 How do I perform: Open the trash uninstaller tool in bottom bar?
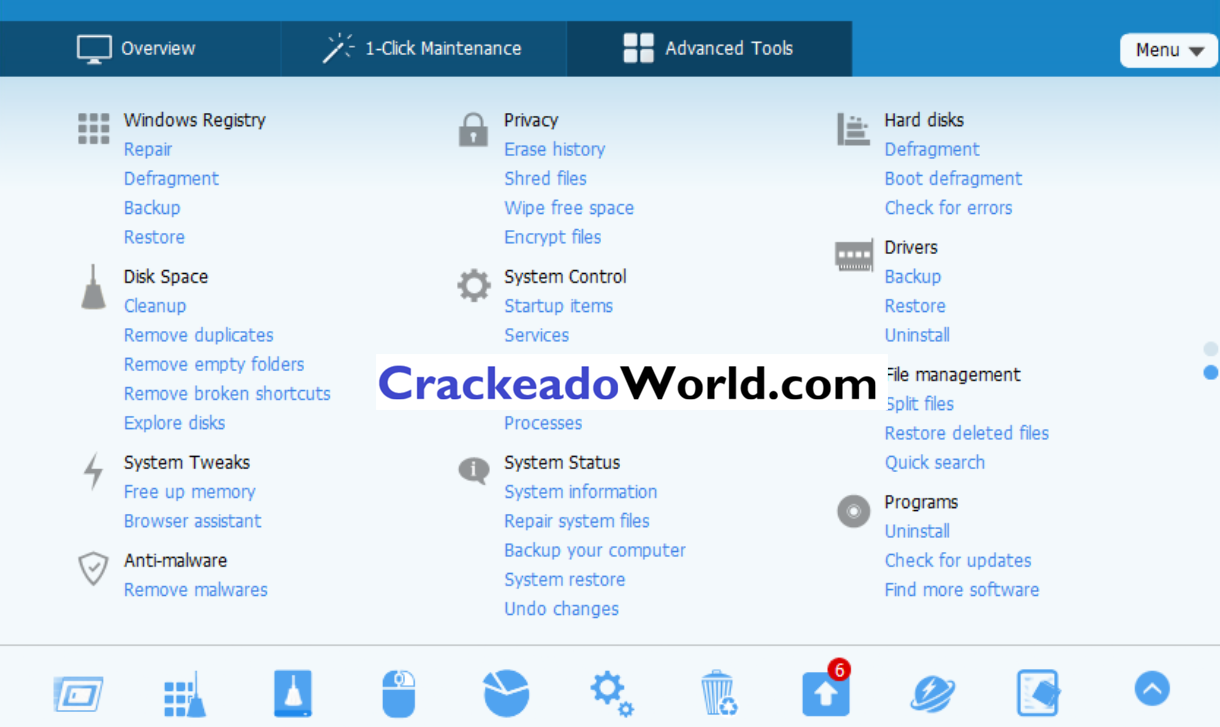[x=718, y=694]
